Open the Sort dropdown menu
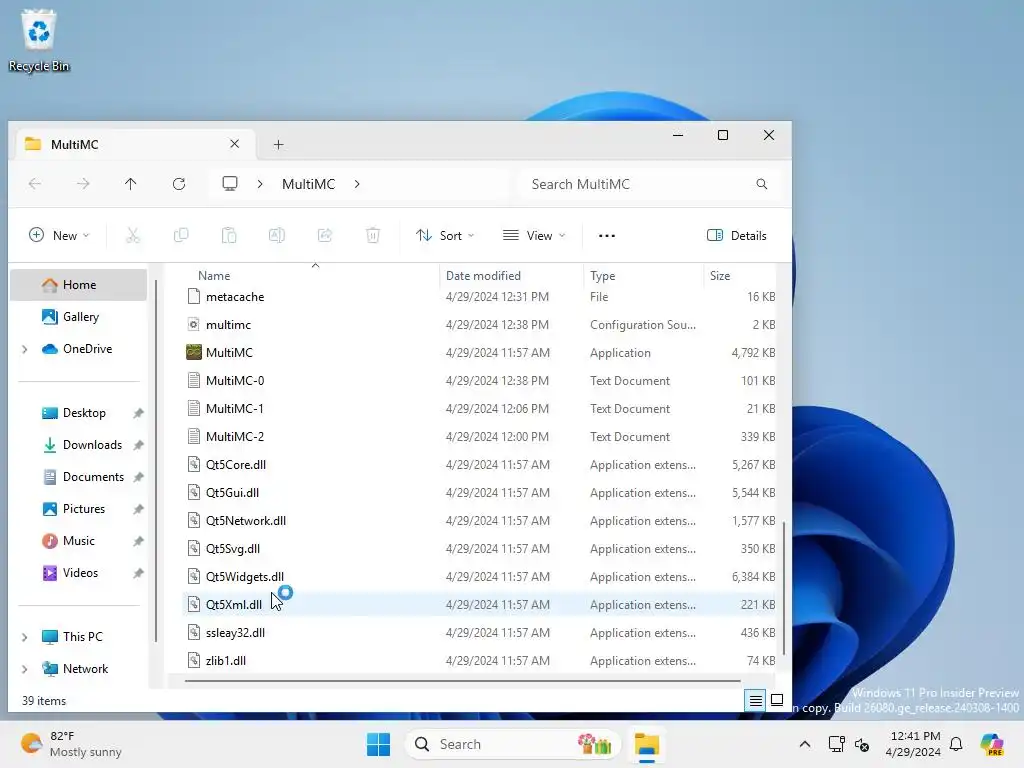Viewport: 1024px width, 768px height. pyautogui.click(x=445, y=236)
